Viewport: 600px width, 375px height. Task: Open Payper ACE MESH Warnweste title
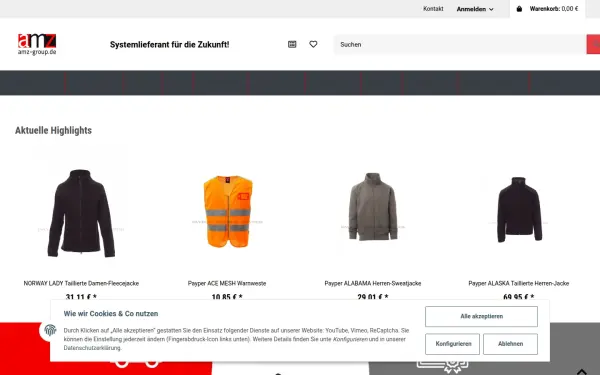click(227, 284)
